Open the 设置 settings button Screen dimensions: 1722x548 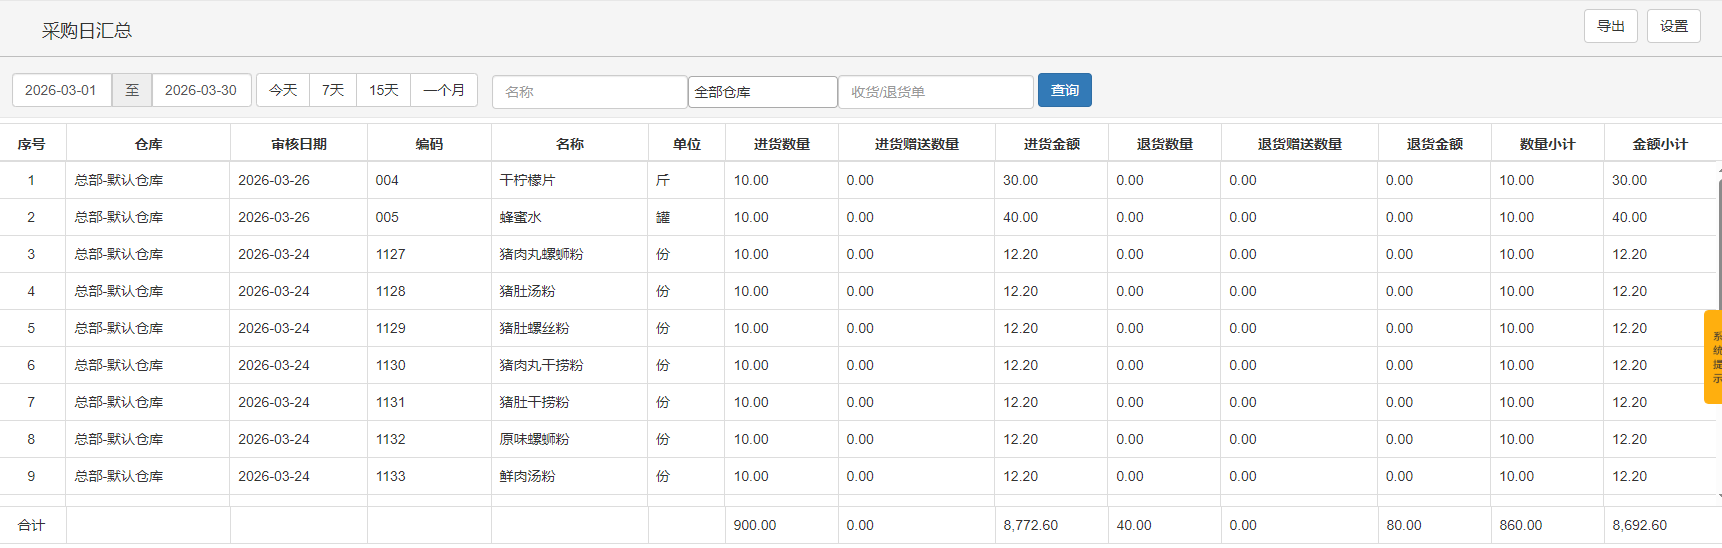[1673, 26]
